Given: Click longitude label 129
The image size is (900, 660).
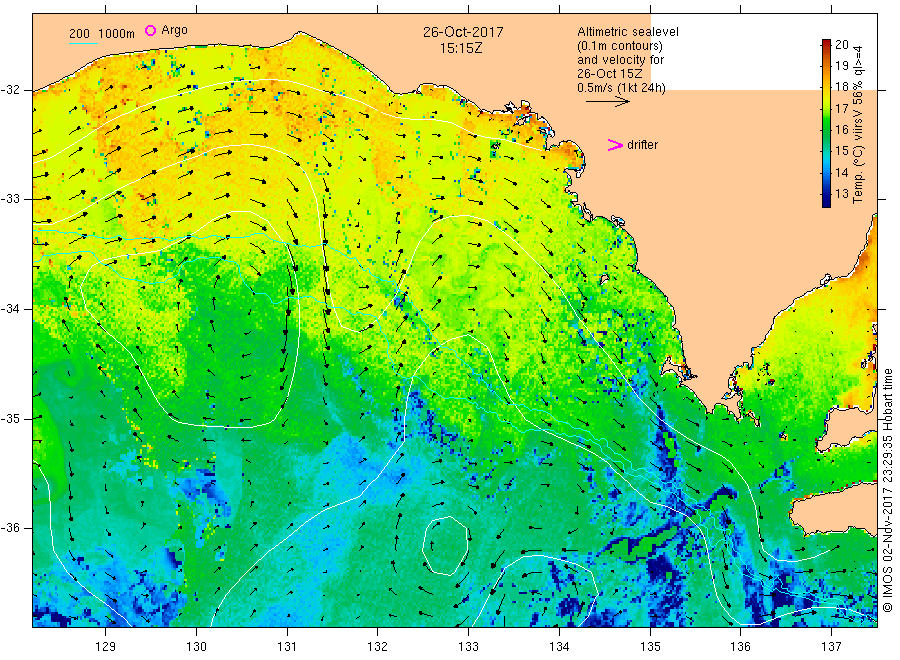Looking at the screenshot, I should point(106,647).
